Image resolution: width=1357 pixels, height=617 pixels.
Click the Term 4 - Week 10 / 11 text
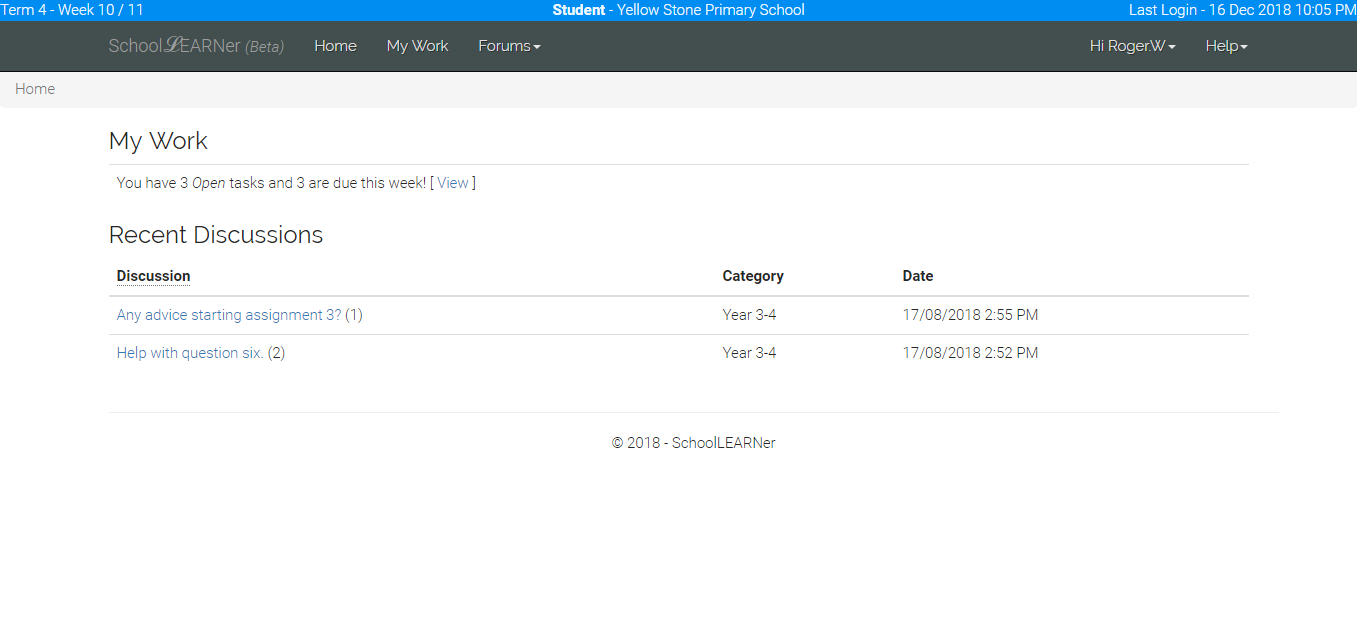[72, 10]
